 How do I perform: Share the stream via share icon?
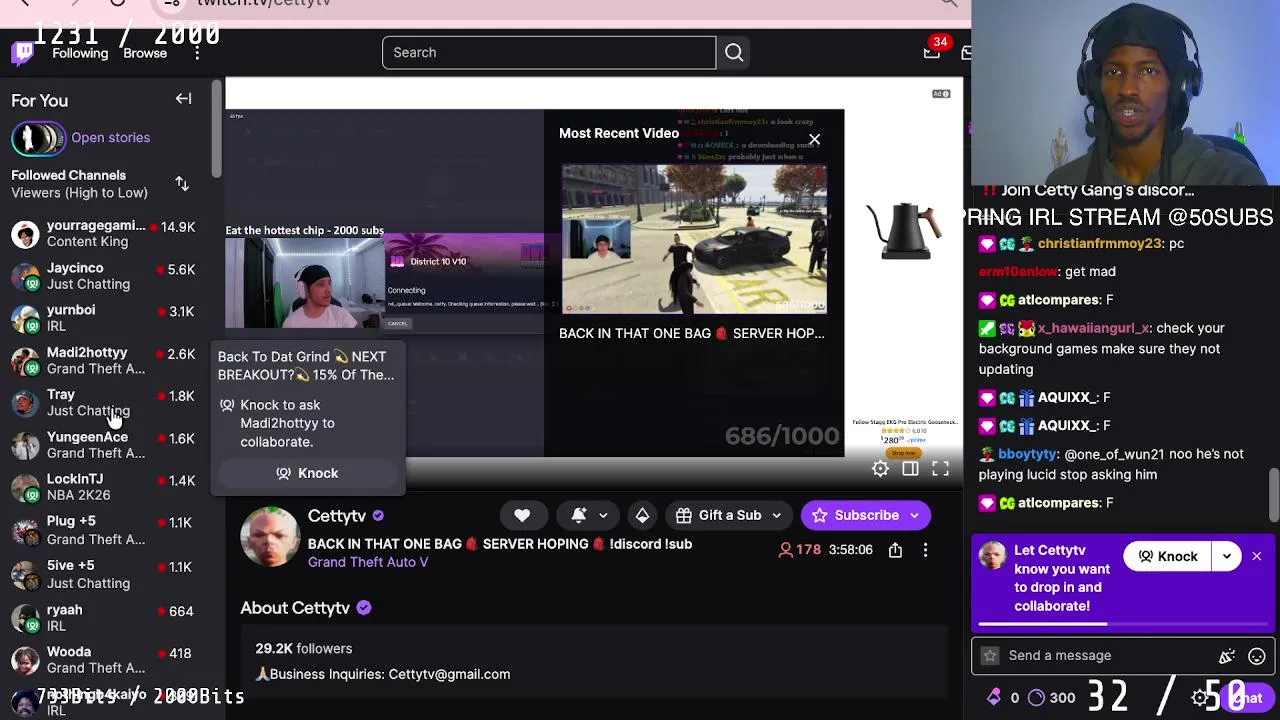[x=895, y=550]
